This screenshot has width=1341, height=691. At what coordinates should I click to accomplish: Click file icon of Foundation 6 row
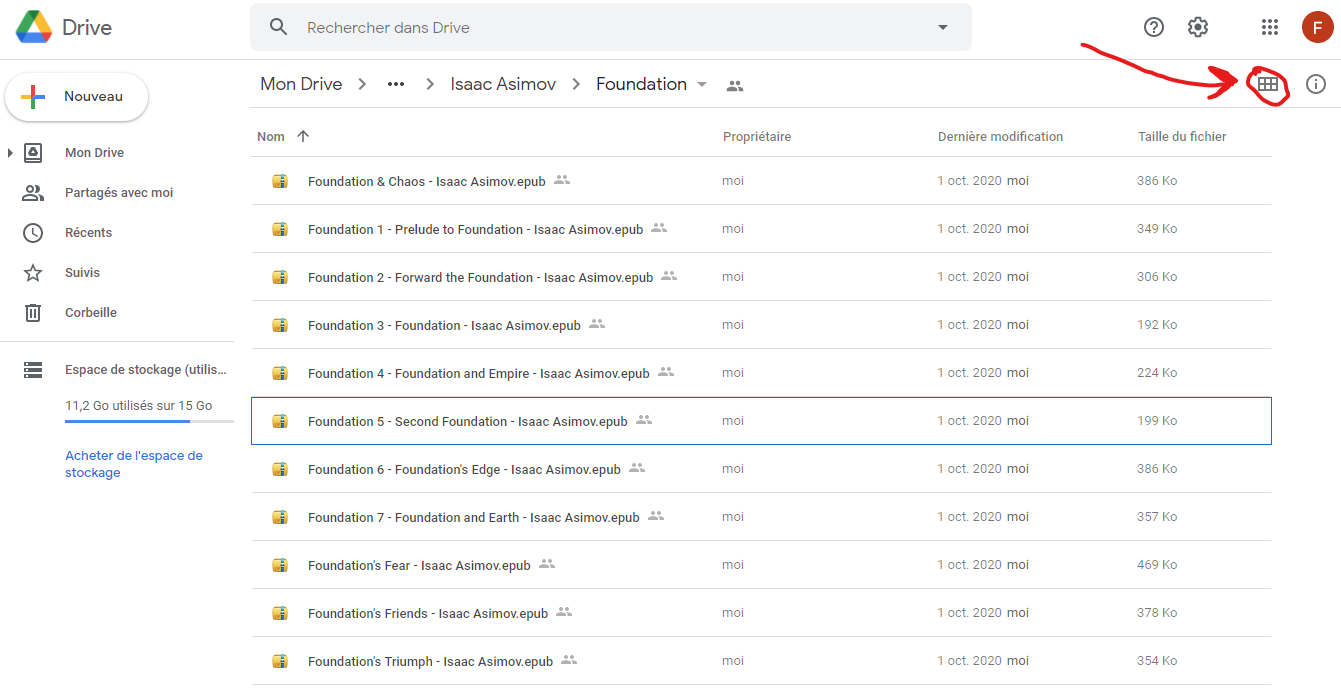pos(280,469)
